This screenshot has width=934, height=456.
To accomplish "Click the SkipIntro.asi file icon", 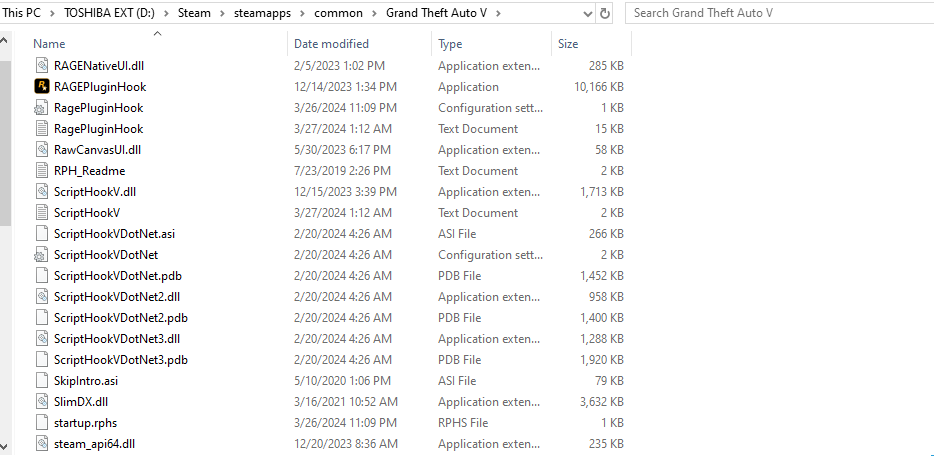I will (x=41, y=381).
